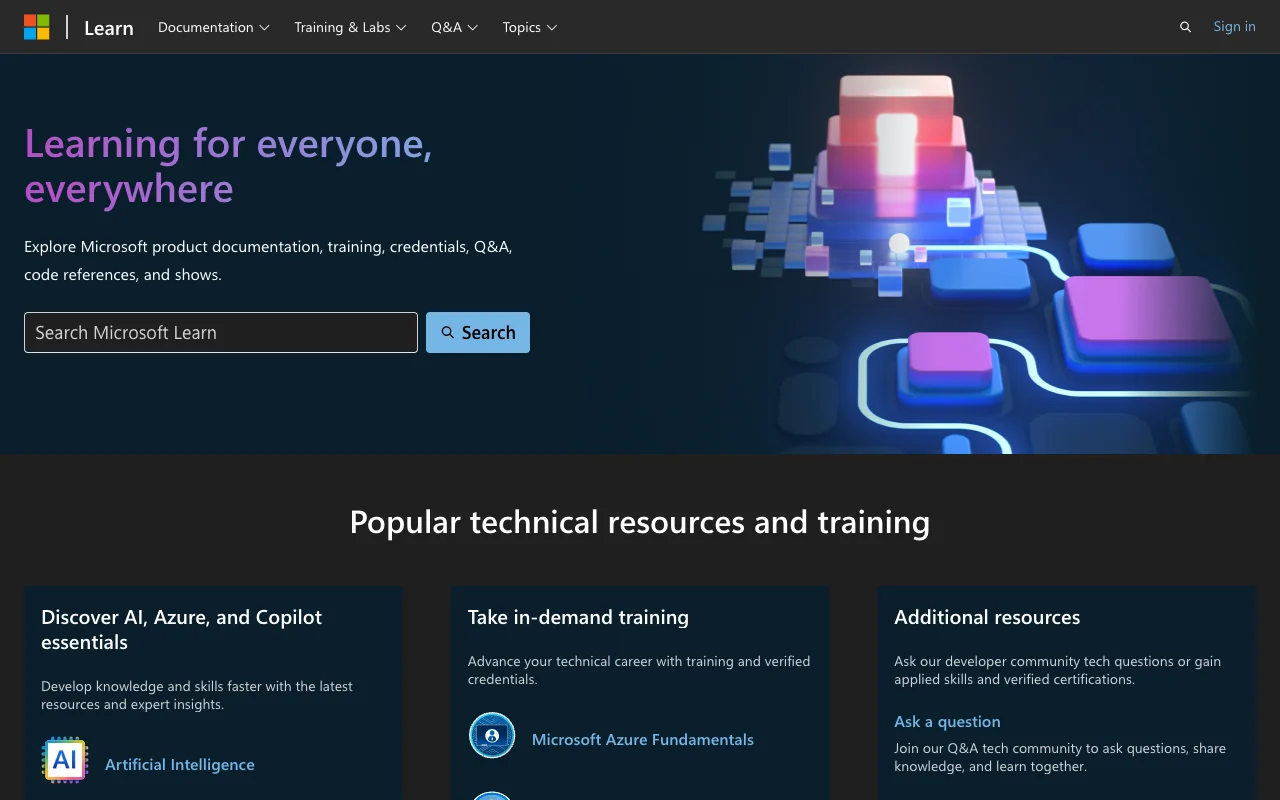Open the Topics dropdown menu

tap(530, 27)
